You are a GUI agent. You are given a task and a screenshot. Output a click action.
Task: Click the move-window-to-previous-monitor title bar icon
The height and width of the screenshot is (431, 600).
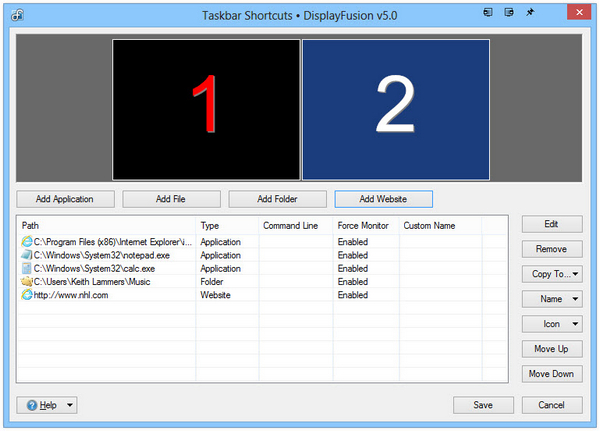point(488,12)
